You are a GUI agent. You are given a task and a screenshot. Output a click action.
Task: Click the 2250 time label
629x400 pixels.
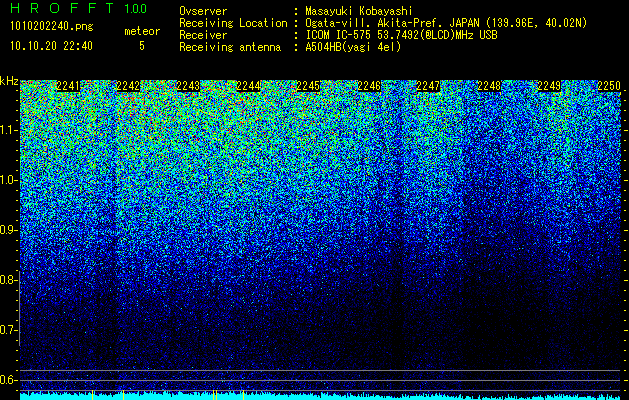coord(609,86)
